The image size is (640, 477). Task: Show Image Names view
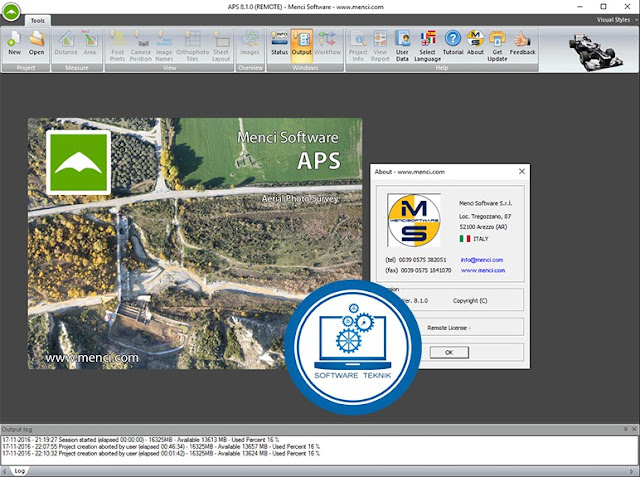click(x=164, y=46)
